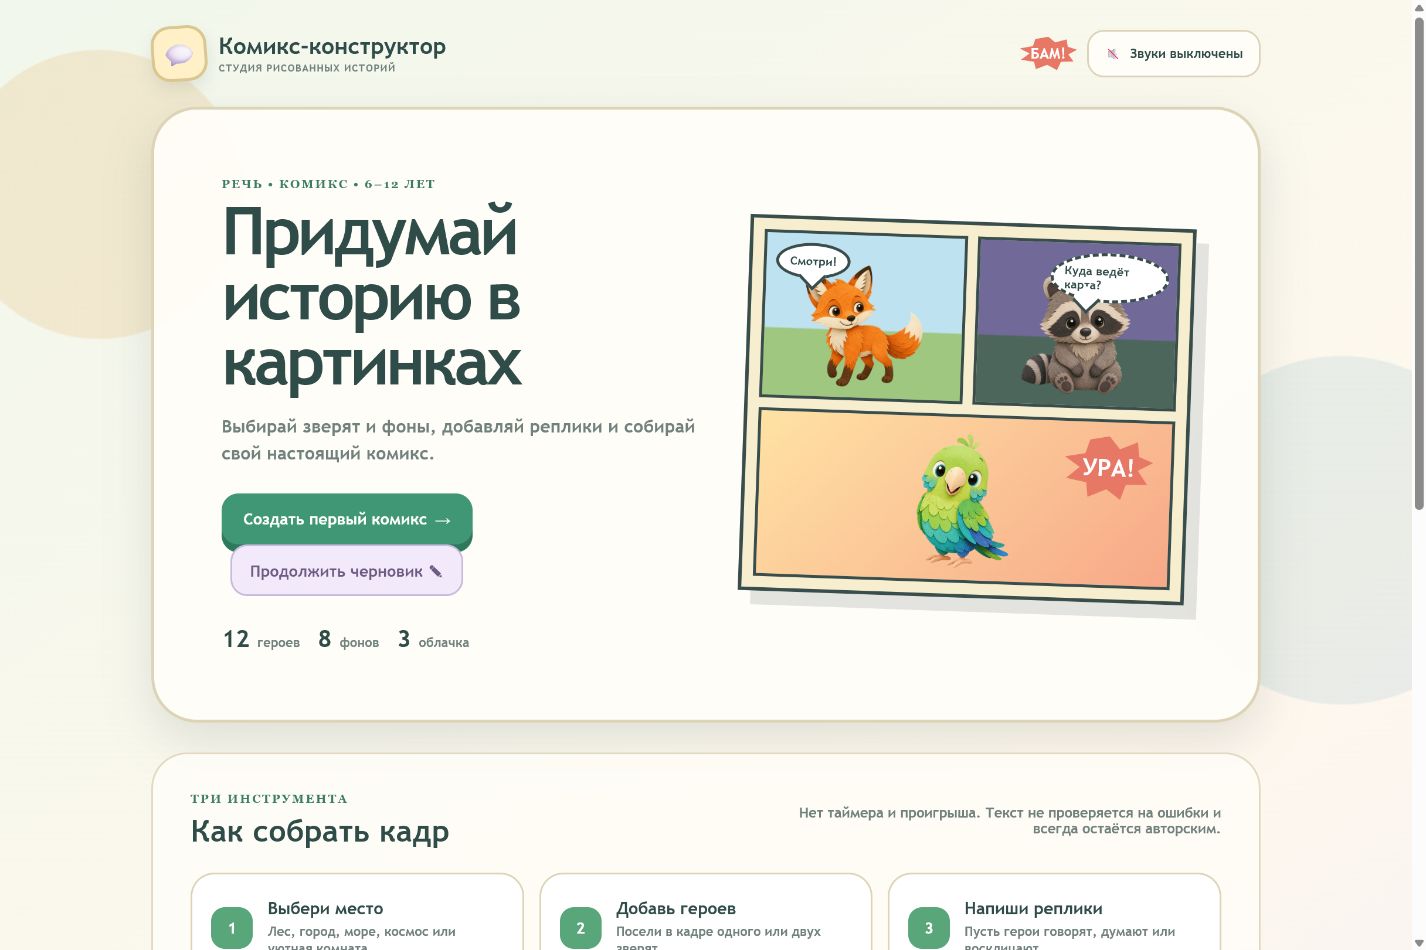1426x950 pixels.
Task: Click the 8 фонов stat
Action: (348, 639)
